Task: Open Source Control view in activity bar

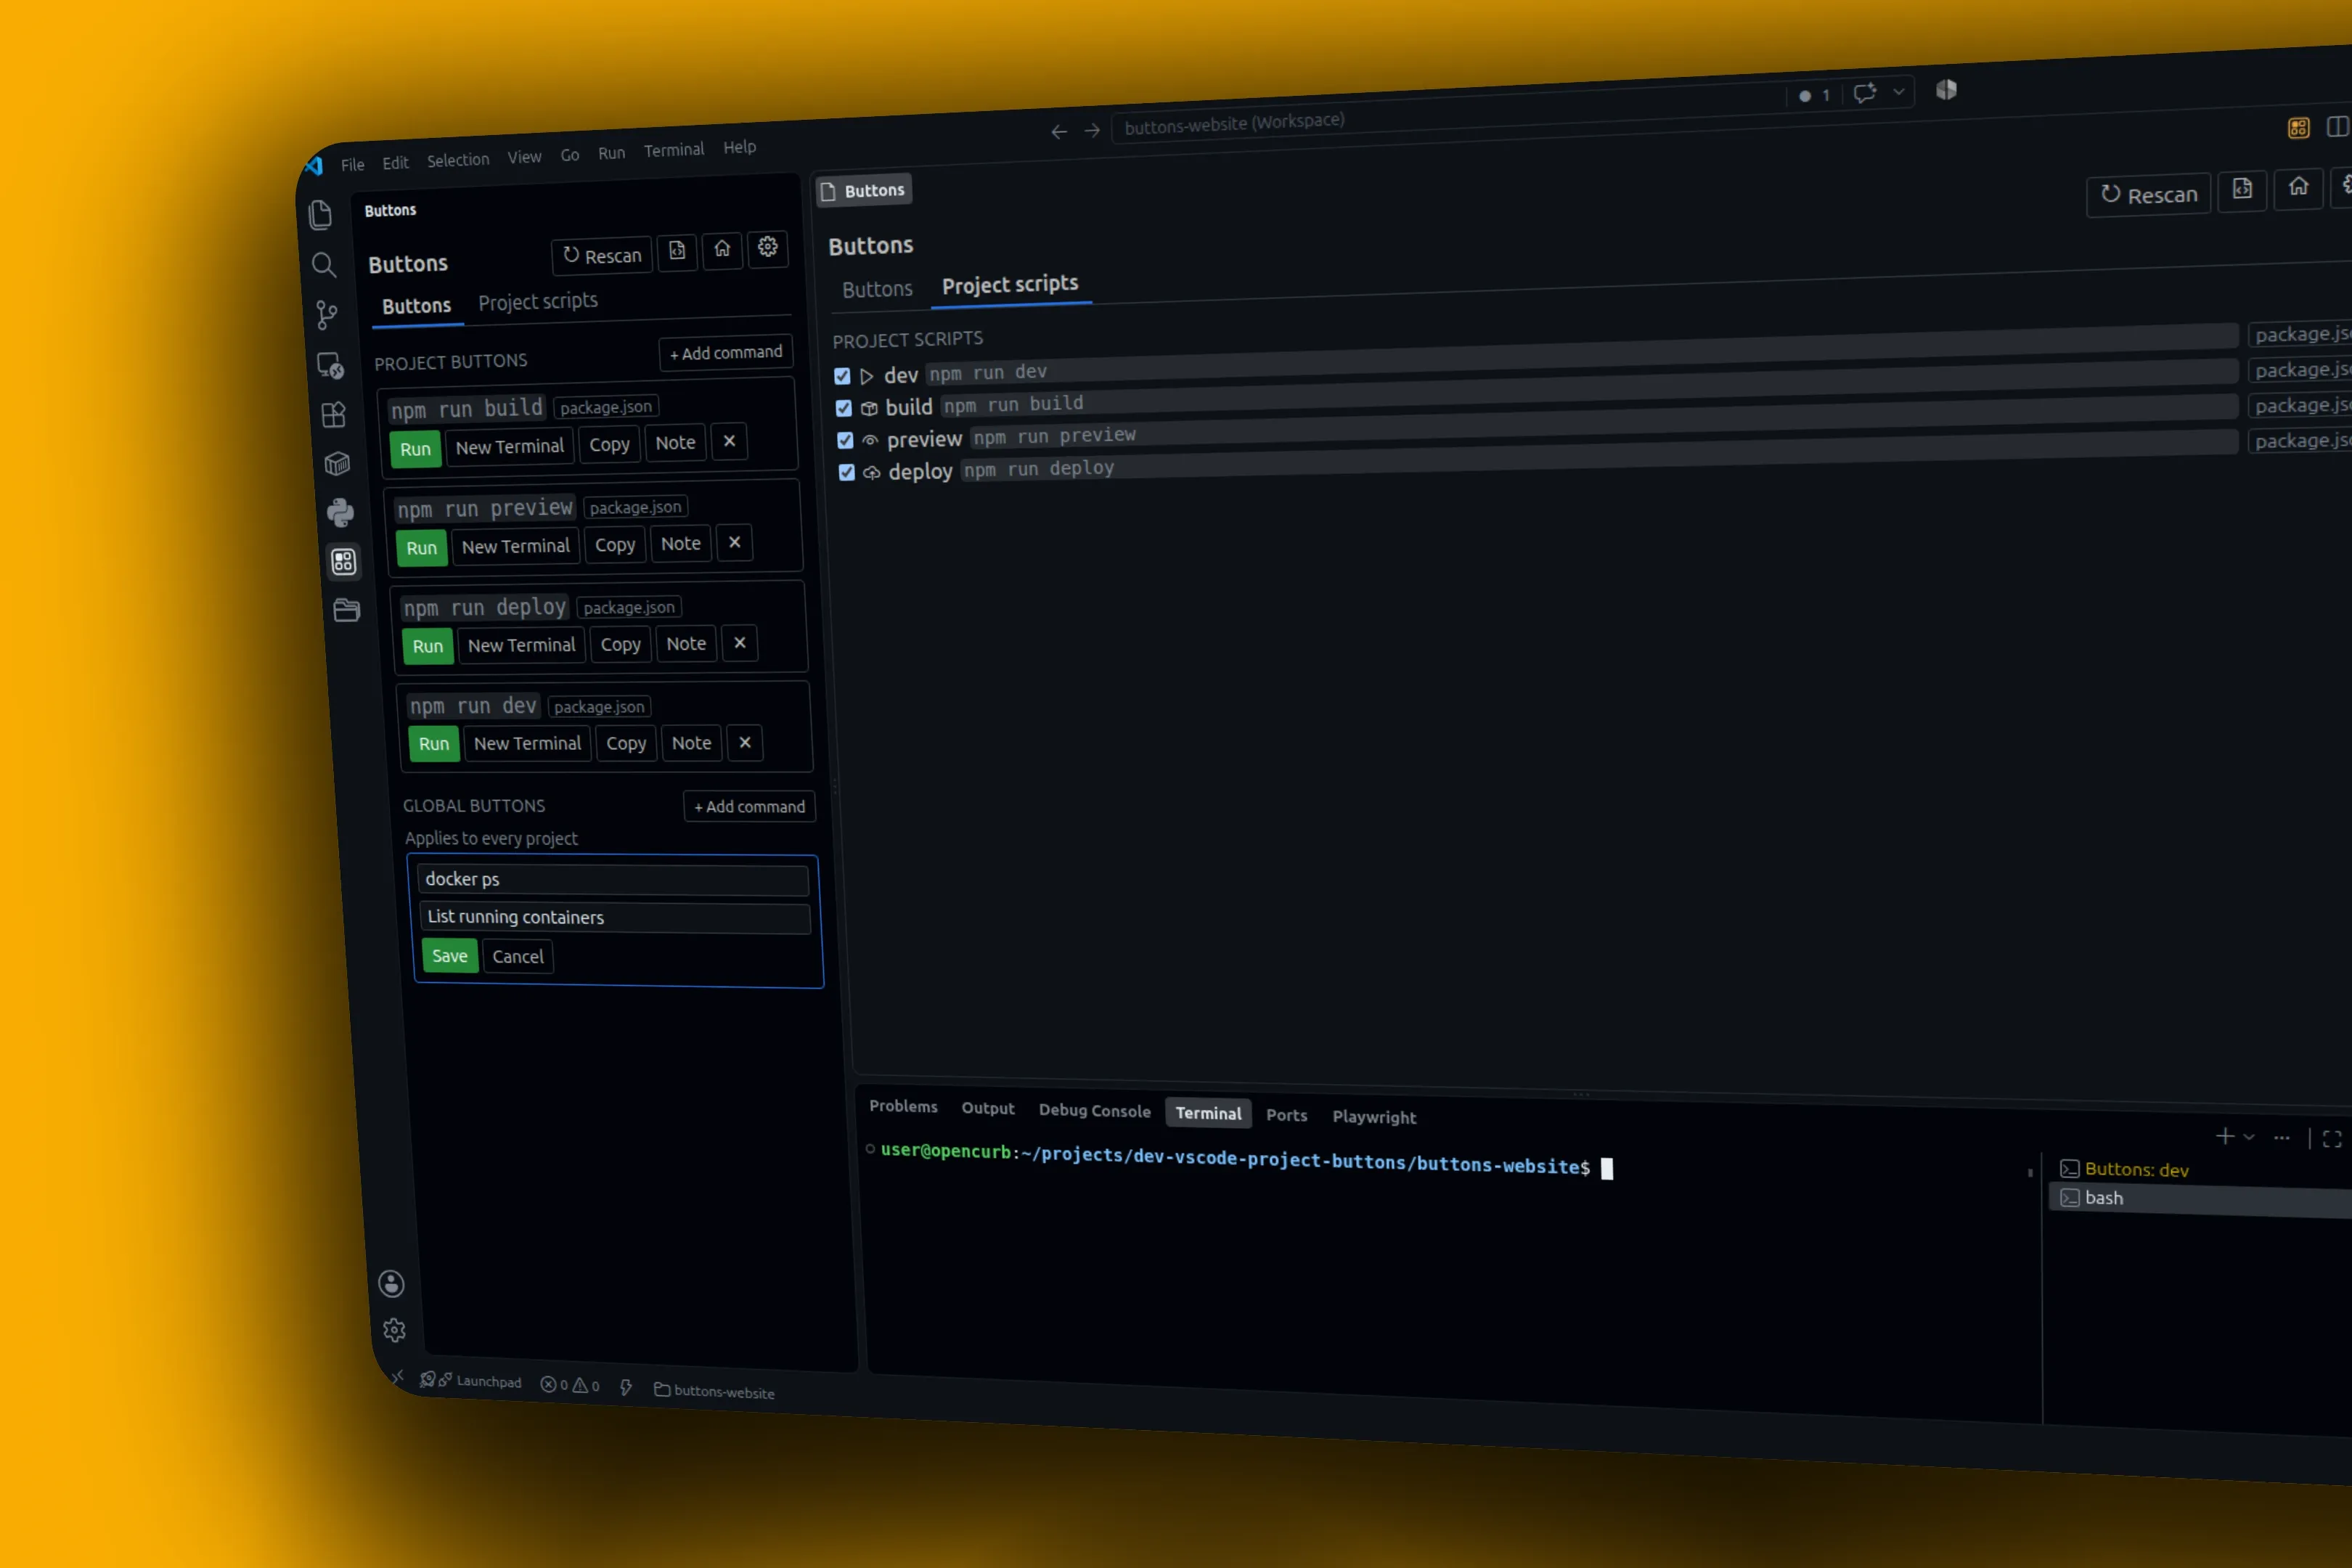Action: [x=327, y=315]
